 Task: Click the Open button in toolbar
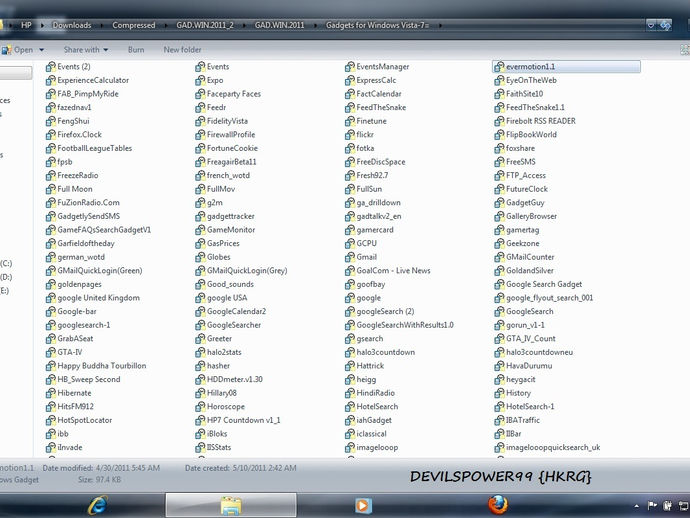pos(18,50)
